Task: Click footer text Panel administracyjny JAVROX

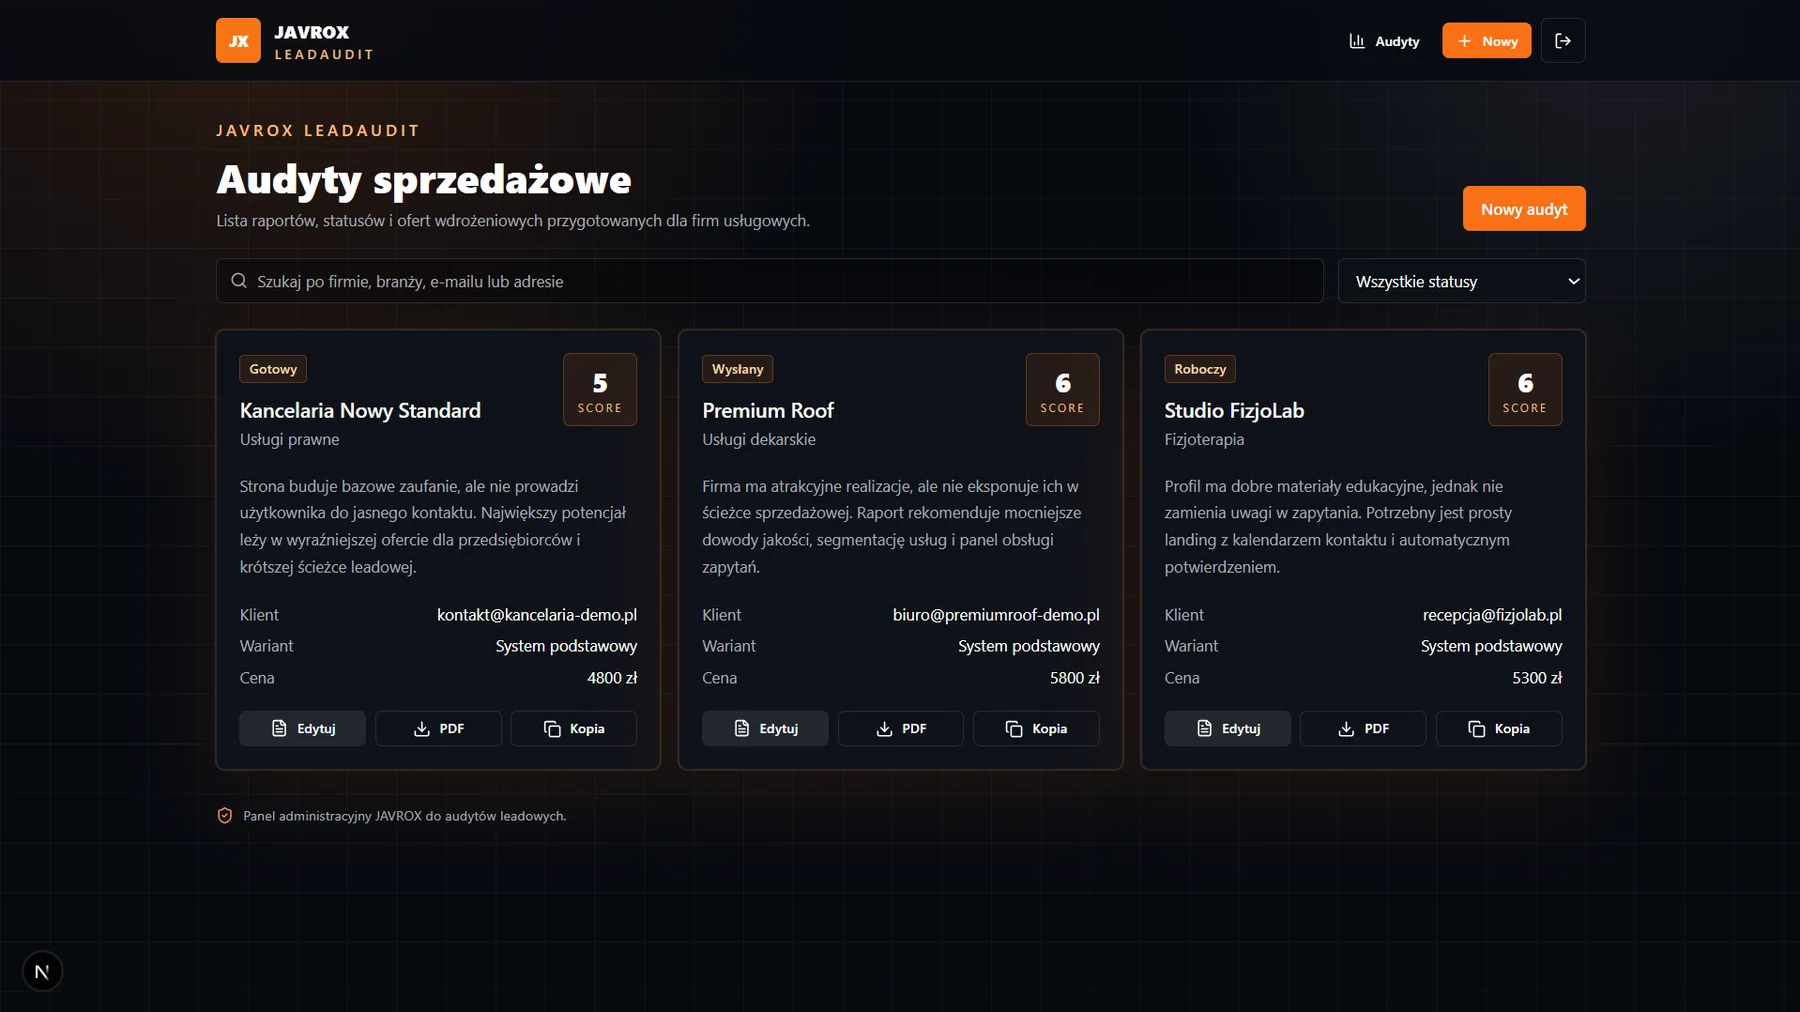Action: coord(405,816)
